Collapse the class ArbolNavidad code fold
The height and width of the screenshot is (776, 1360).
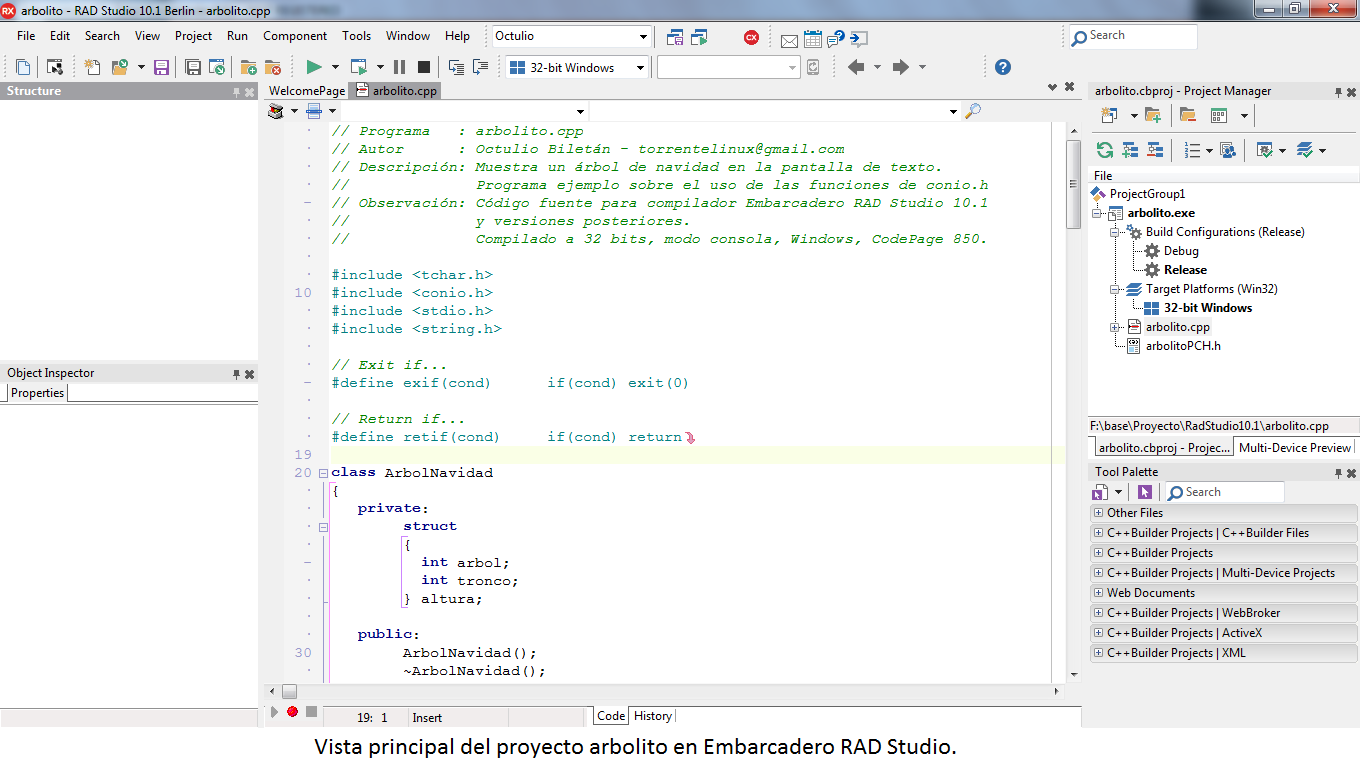(323, 473)
